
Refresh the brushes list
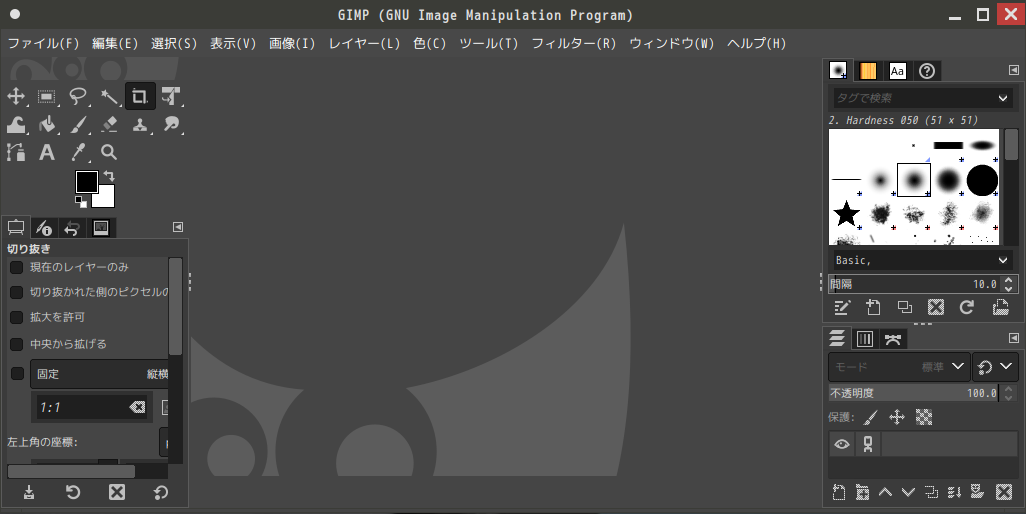[967, 307]
